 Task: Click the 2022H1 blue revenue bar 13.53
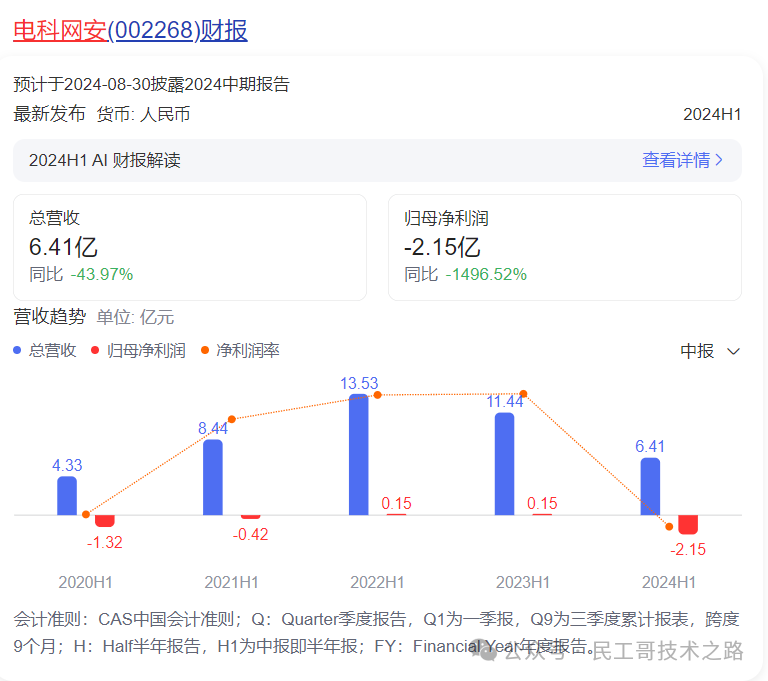click(x=359, y=455)
